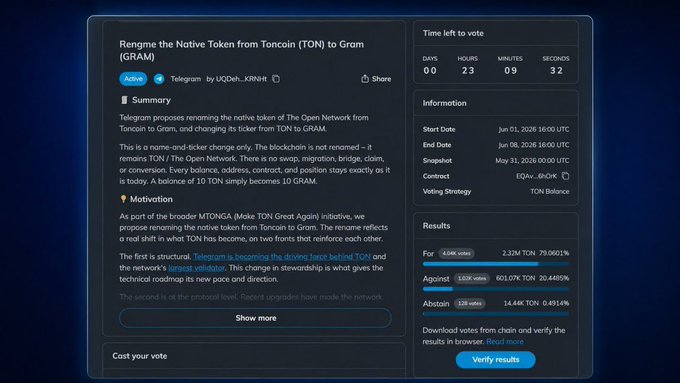Click the Motivation lightbulb icon
This screenshot has height=383, width=680.
123,199
